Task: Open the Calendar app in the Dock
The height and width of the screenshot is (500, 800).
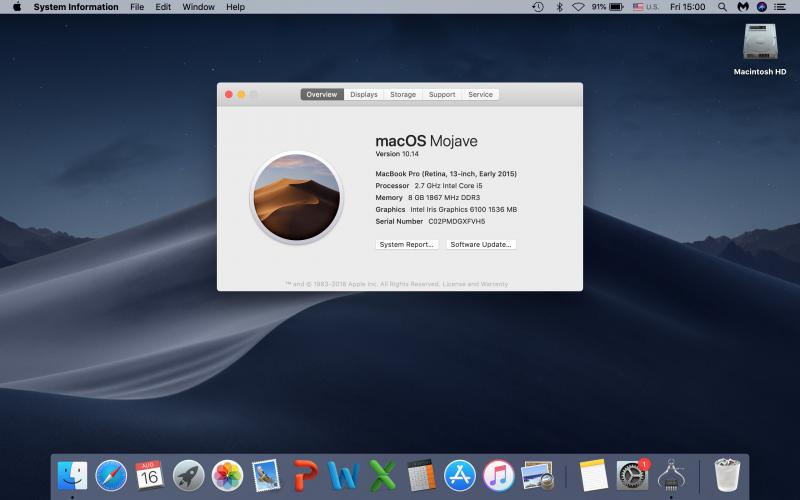Action: 149,475
